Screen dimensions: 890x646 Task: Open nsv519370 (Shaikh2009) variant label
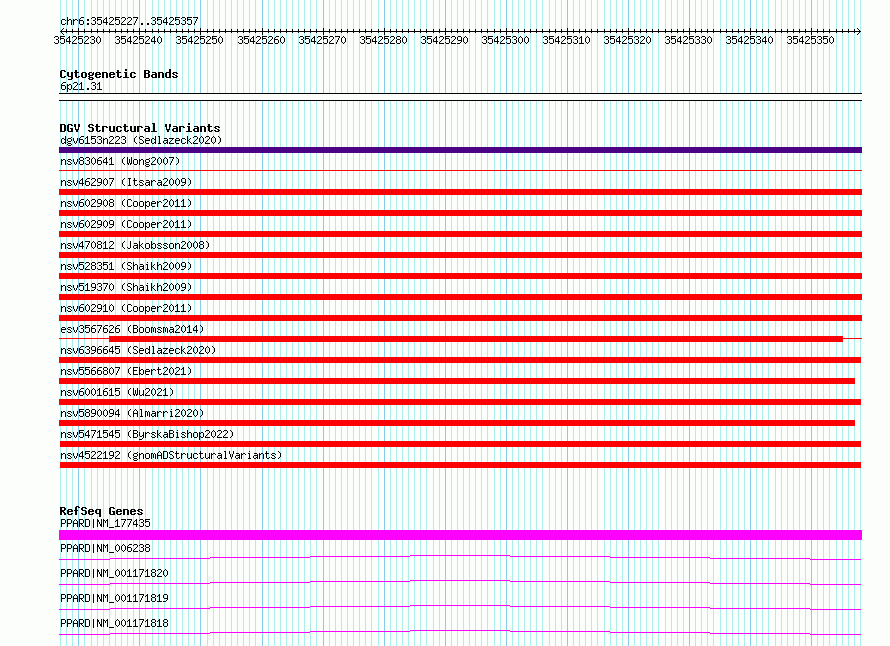[x=126, y=287]
